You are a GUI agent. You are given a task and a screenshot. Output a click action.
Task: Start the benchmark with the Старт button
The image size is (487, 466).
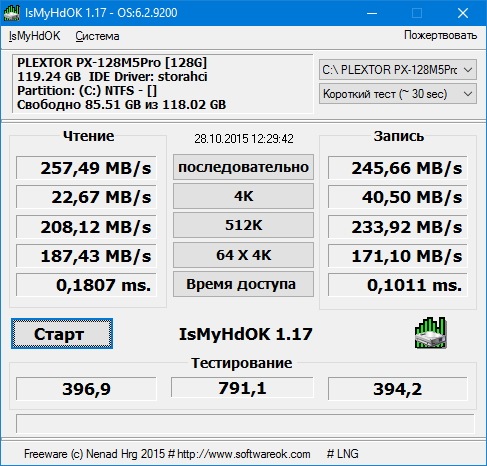[x=62, y=334]
